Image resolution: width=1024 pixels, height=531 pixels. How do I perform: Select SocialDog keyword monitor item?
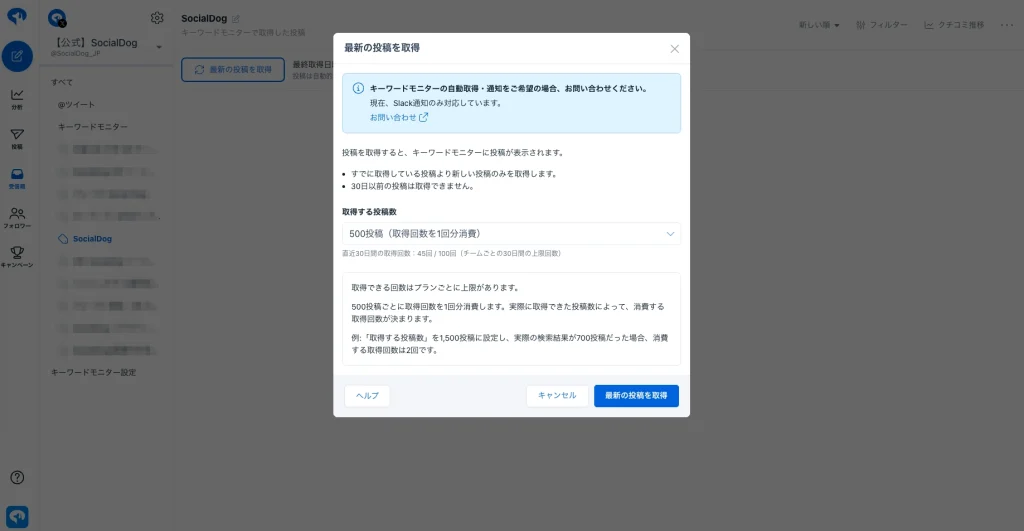(92, 239)
